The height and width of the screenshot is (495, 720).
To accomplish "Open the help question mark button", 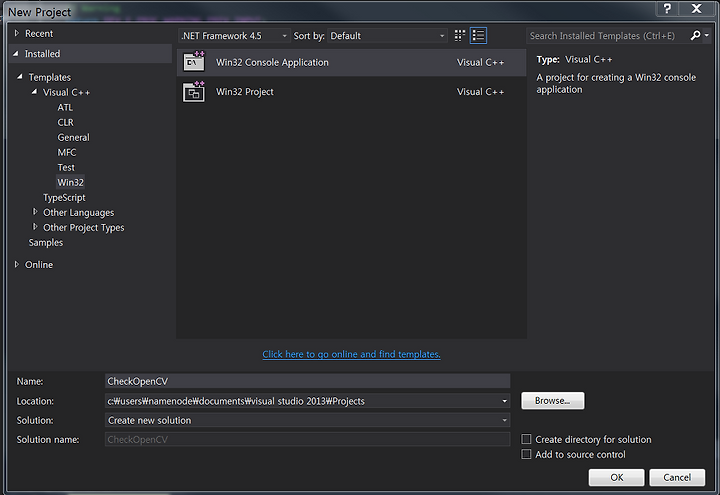I will coord(667,8).
